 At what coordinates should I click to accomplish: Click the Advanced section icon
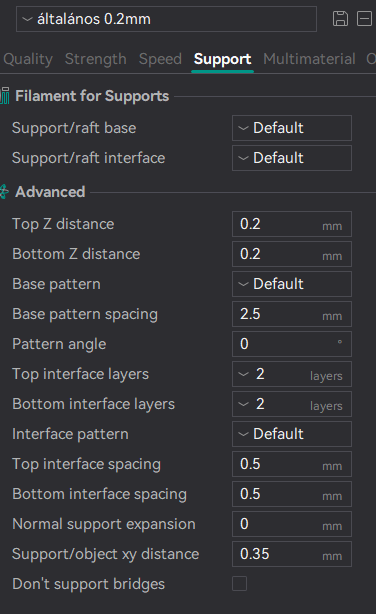4,192
